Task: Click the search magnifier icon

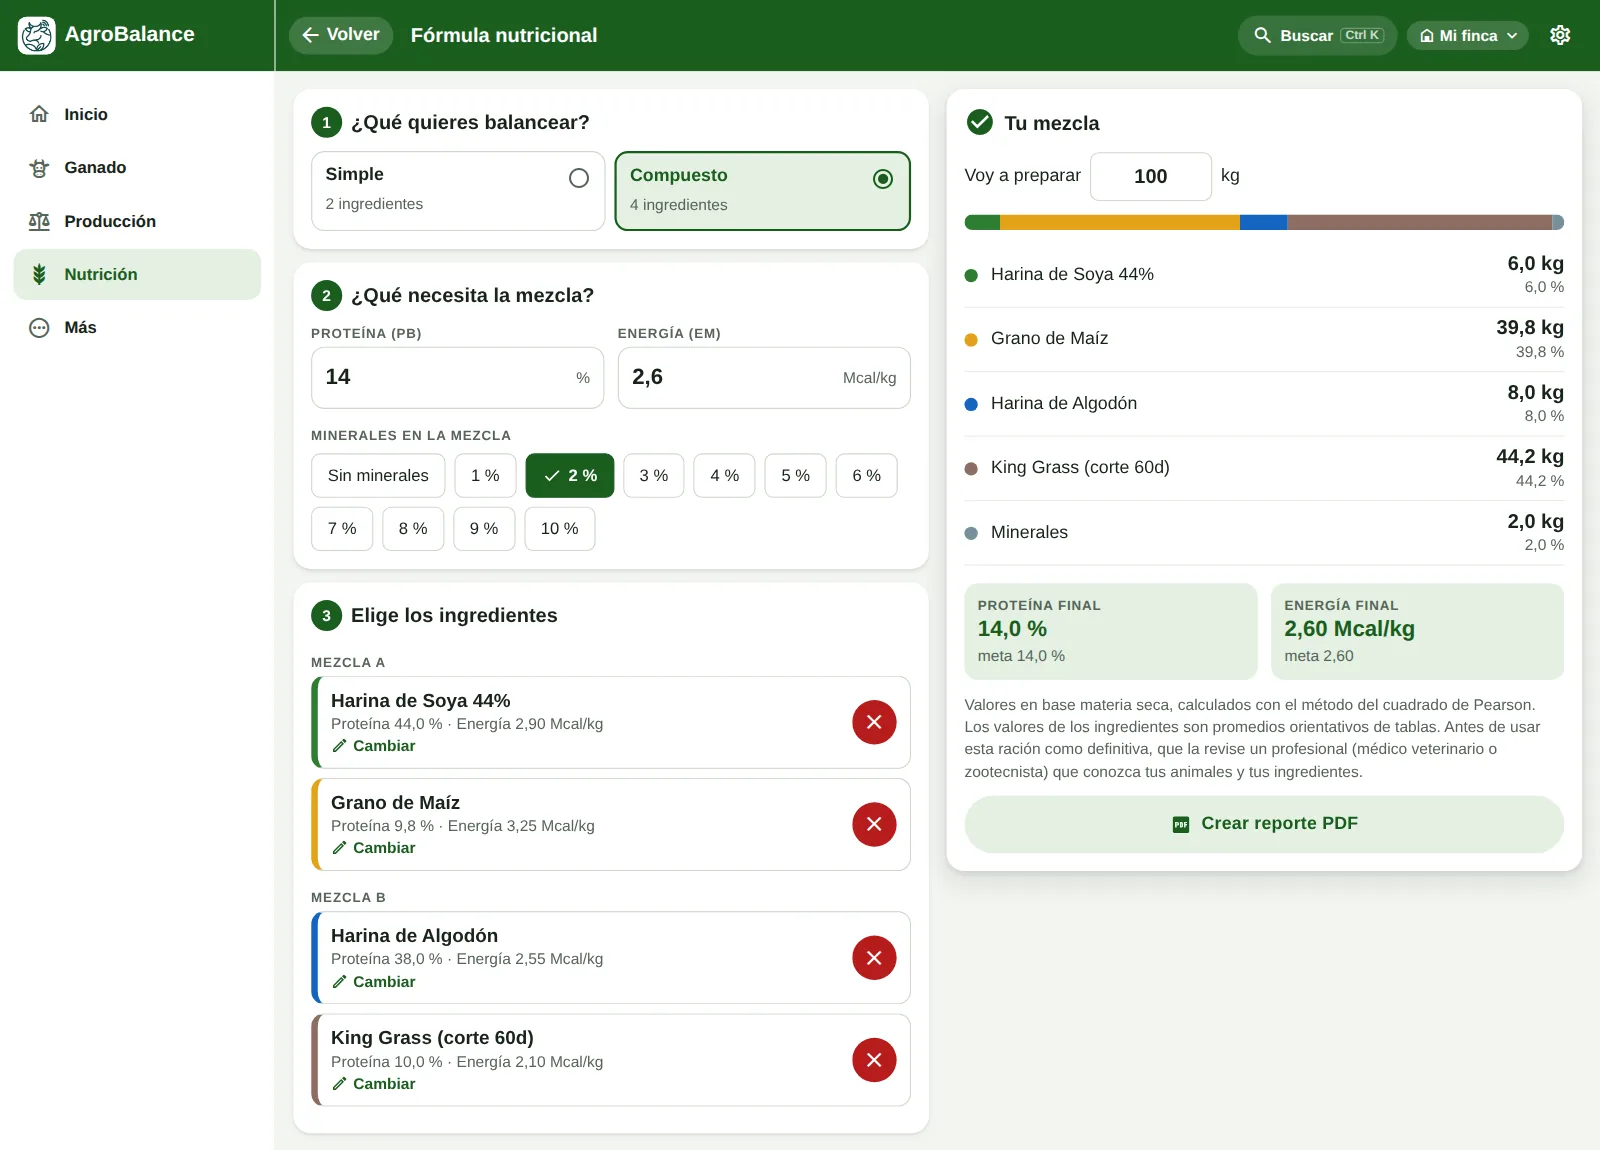Action: click(x=1263, y=35)
